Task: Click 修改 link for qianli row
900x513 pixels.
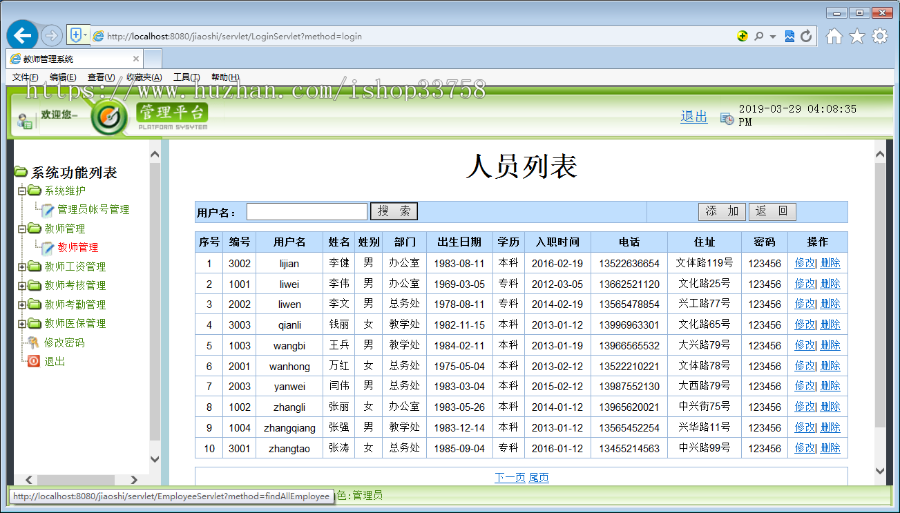Action: pyautogui.click(x=805, y=324)
